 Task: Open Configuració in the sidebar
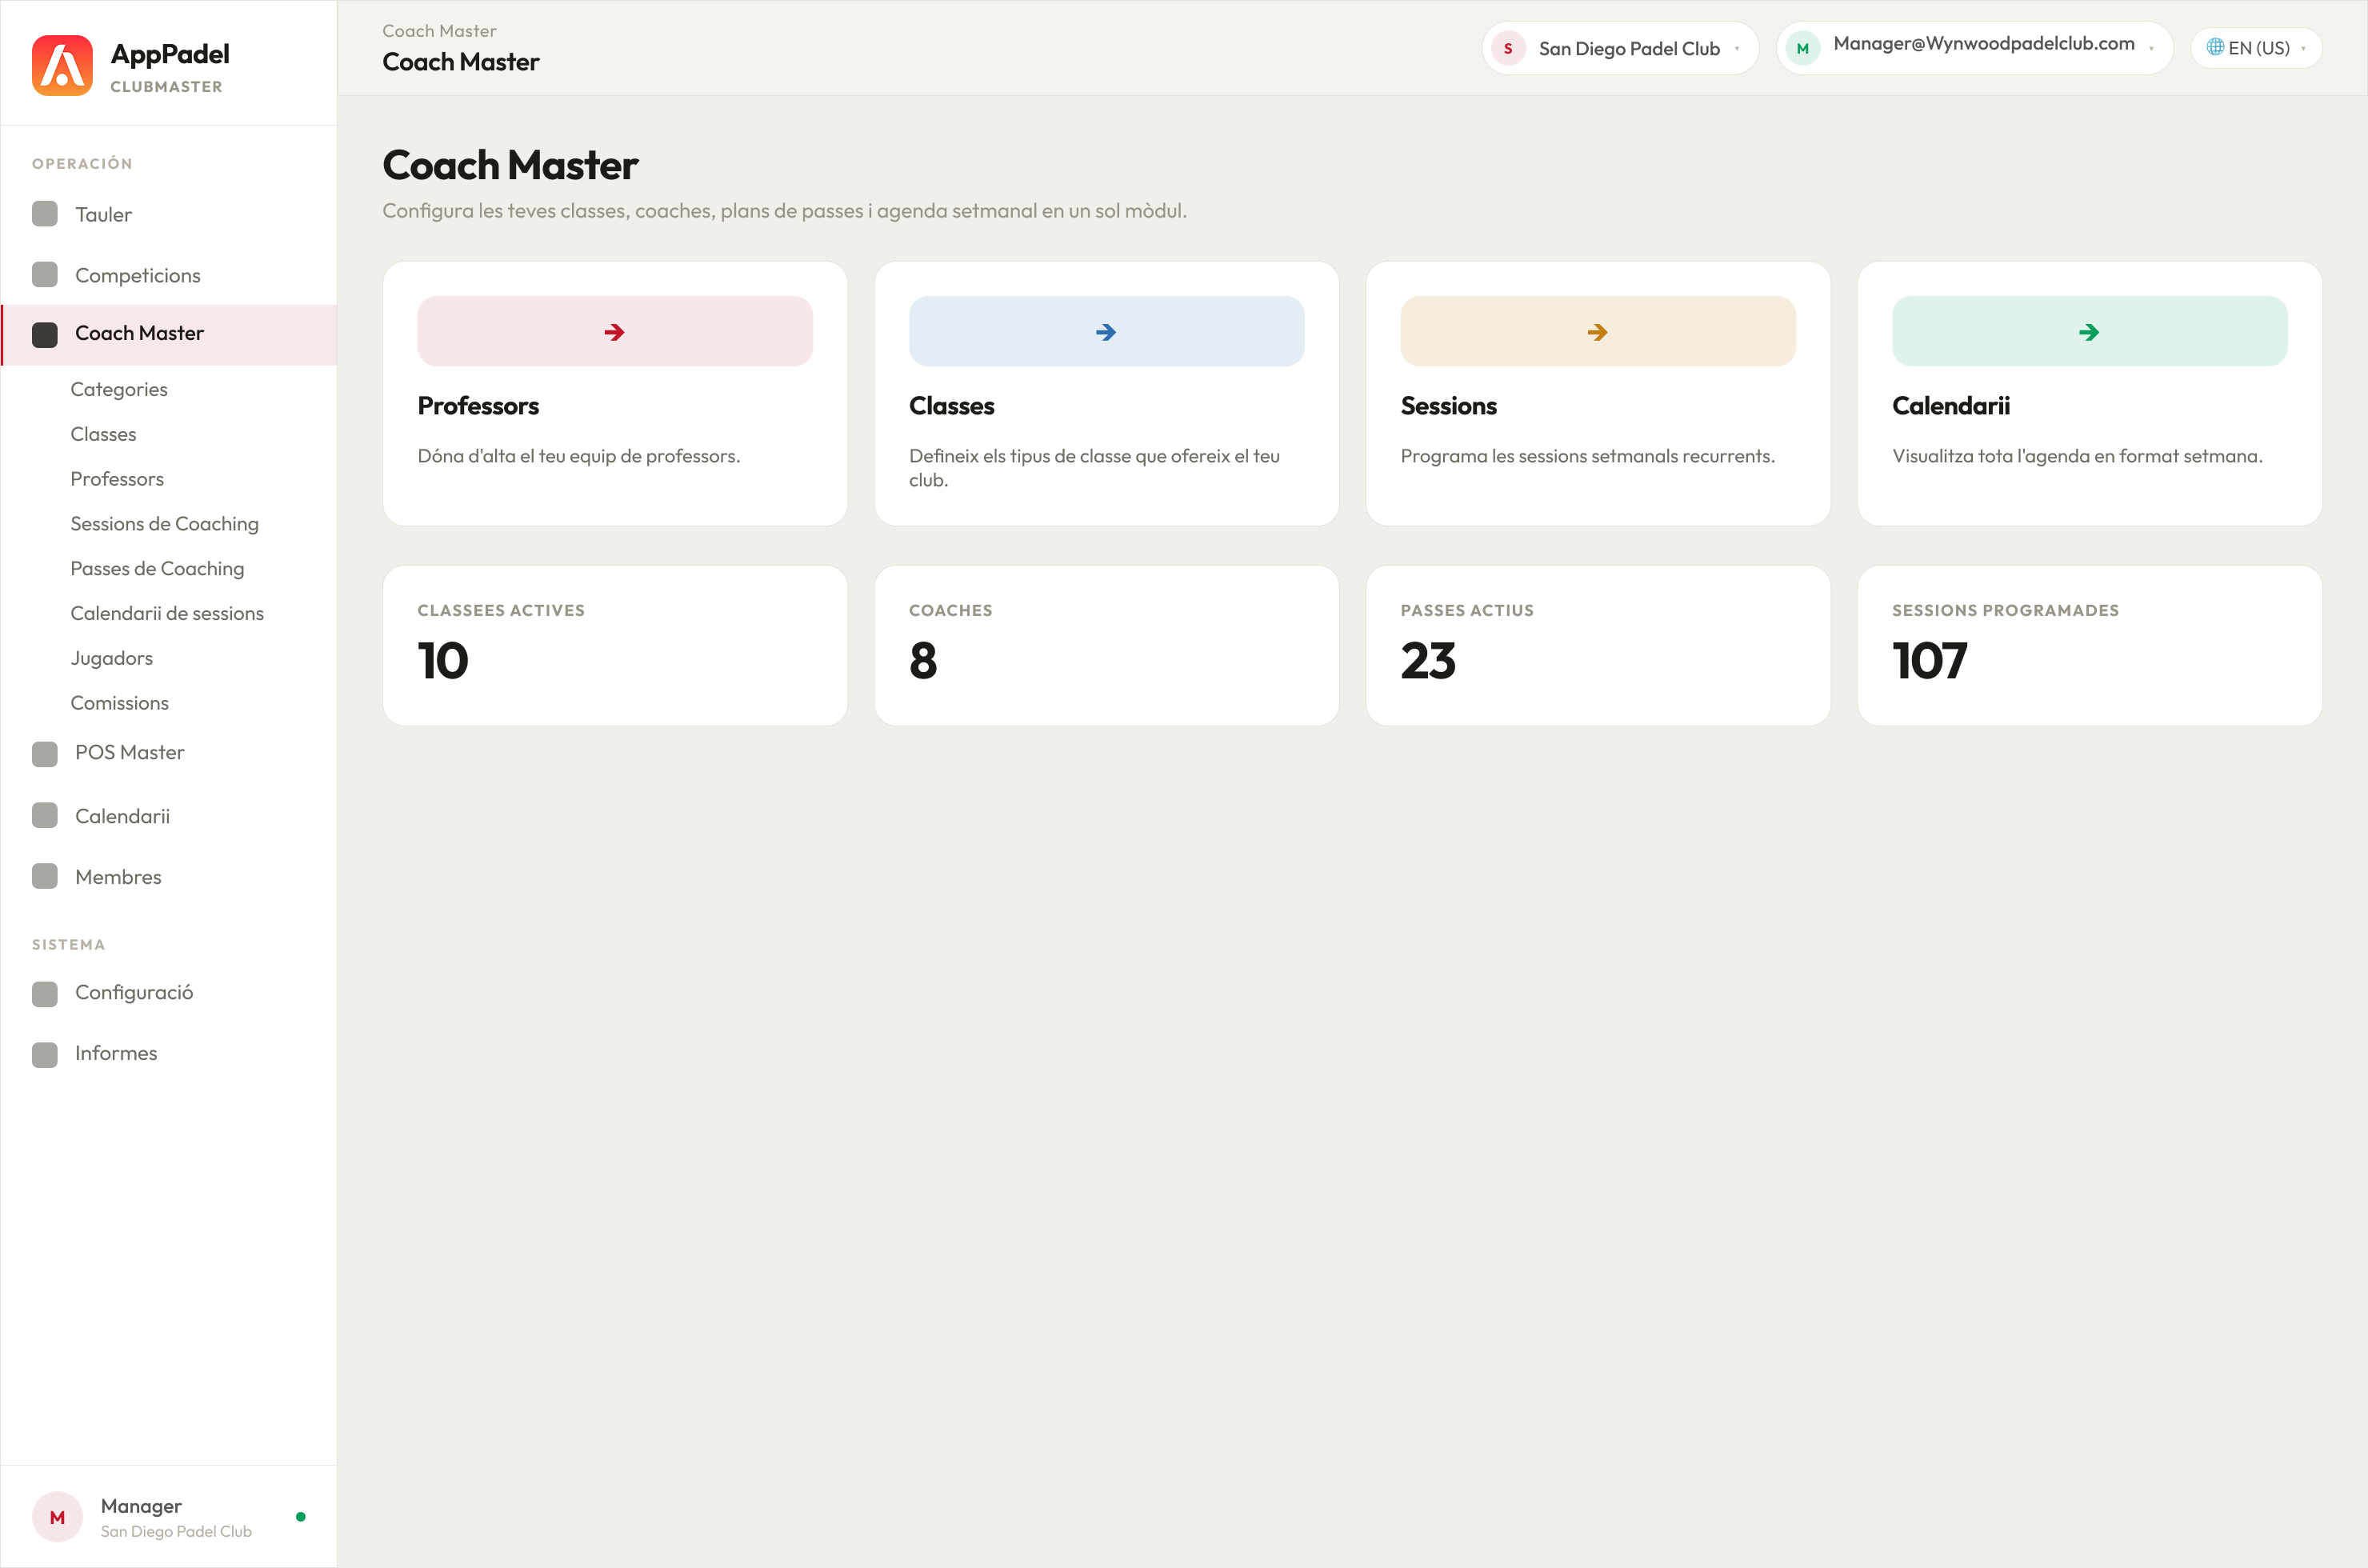(169, 993)
